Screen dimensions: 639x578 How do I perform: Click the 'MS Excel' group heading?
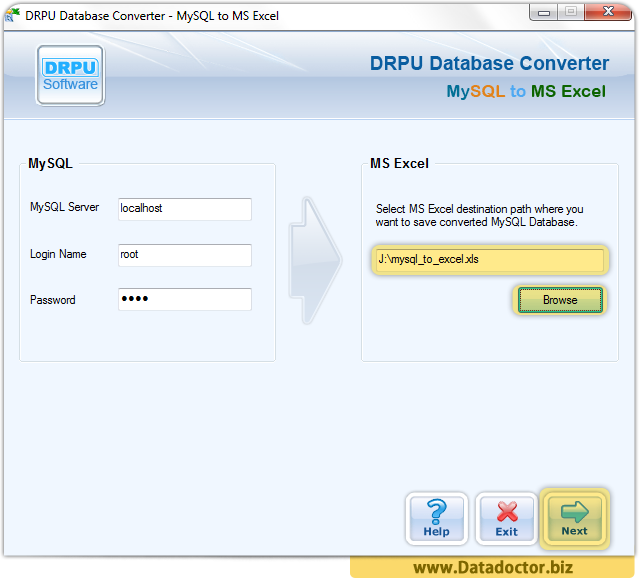(x=399, y=163)
